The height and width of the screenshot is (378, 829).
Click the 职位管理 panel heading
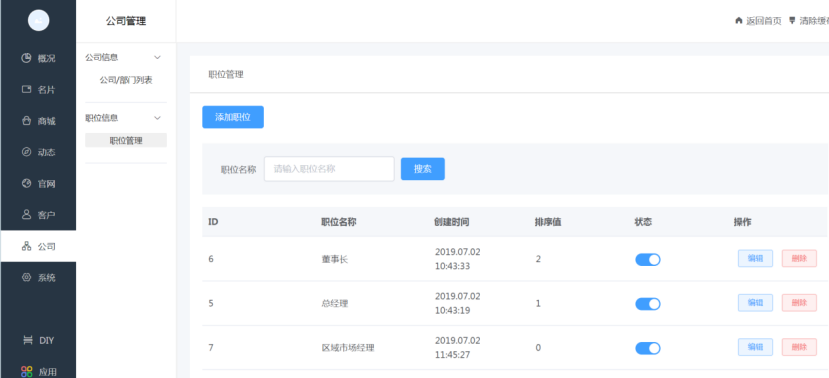226,75
